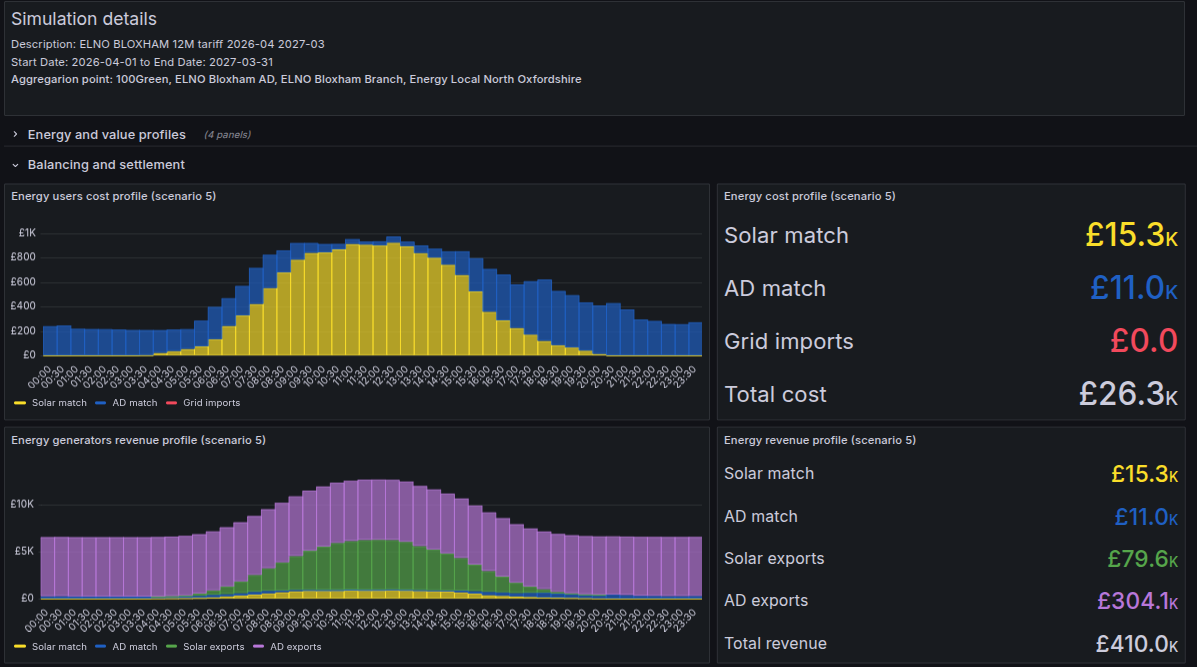The image size is (1197, 667).
Task: Open the Energy users cost profile panel title menu
Action: [x=113, y=196]
